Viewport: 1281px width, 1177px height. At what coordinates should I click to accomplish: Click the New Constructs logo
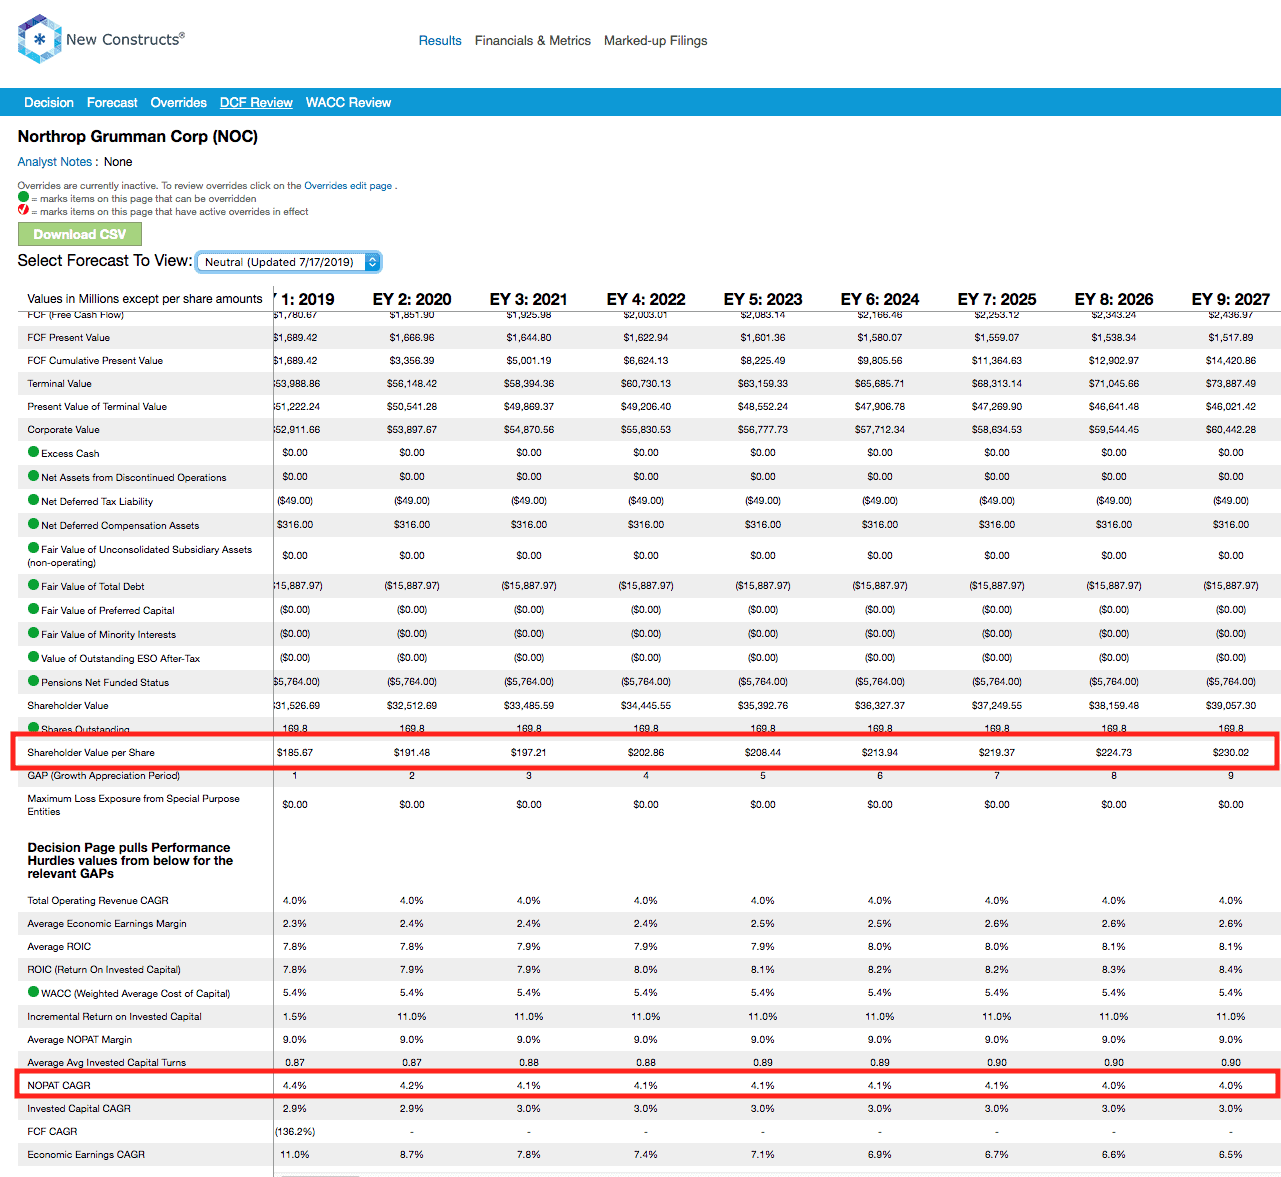[101, 39]
